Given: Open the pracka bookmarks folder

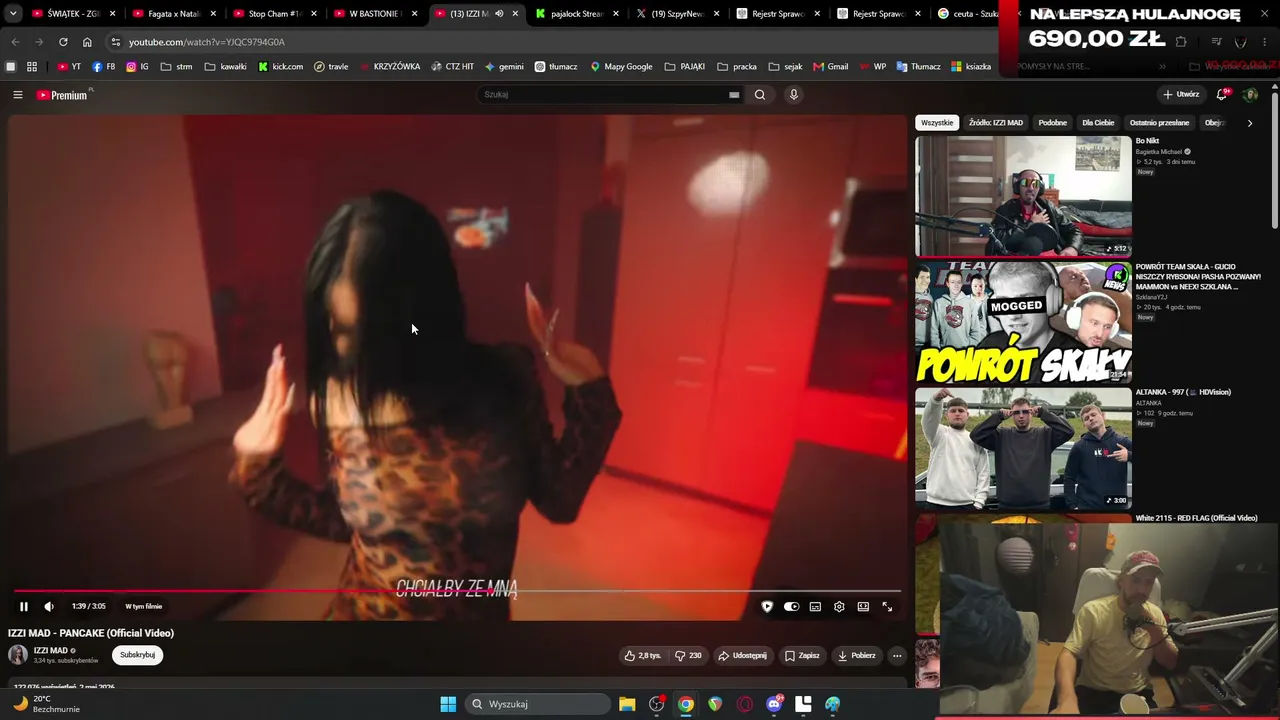Looking at the screenshot, I should [737, 67].
